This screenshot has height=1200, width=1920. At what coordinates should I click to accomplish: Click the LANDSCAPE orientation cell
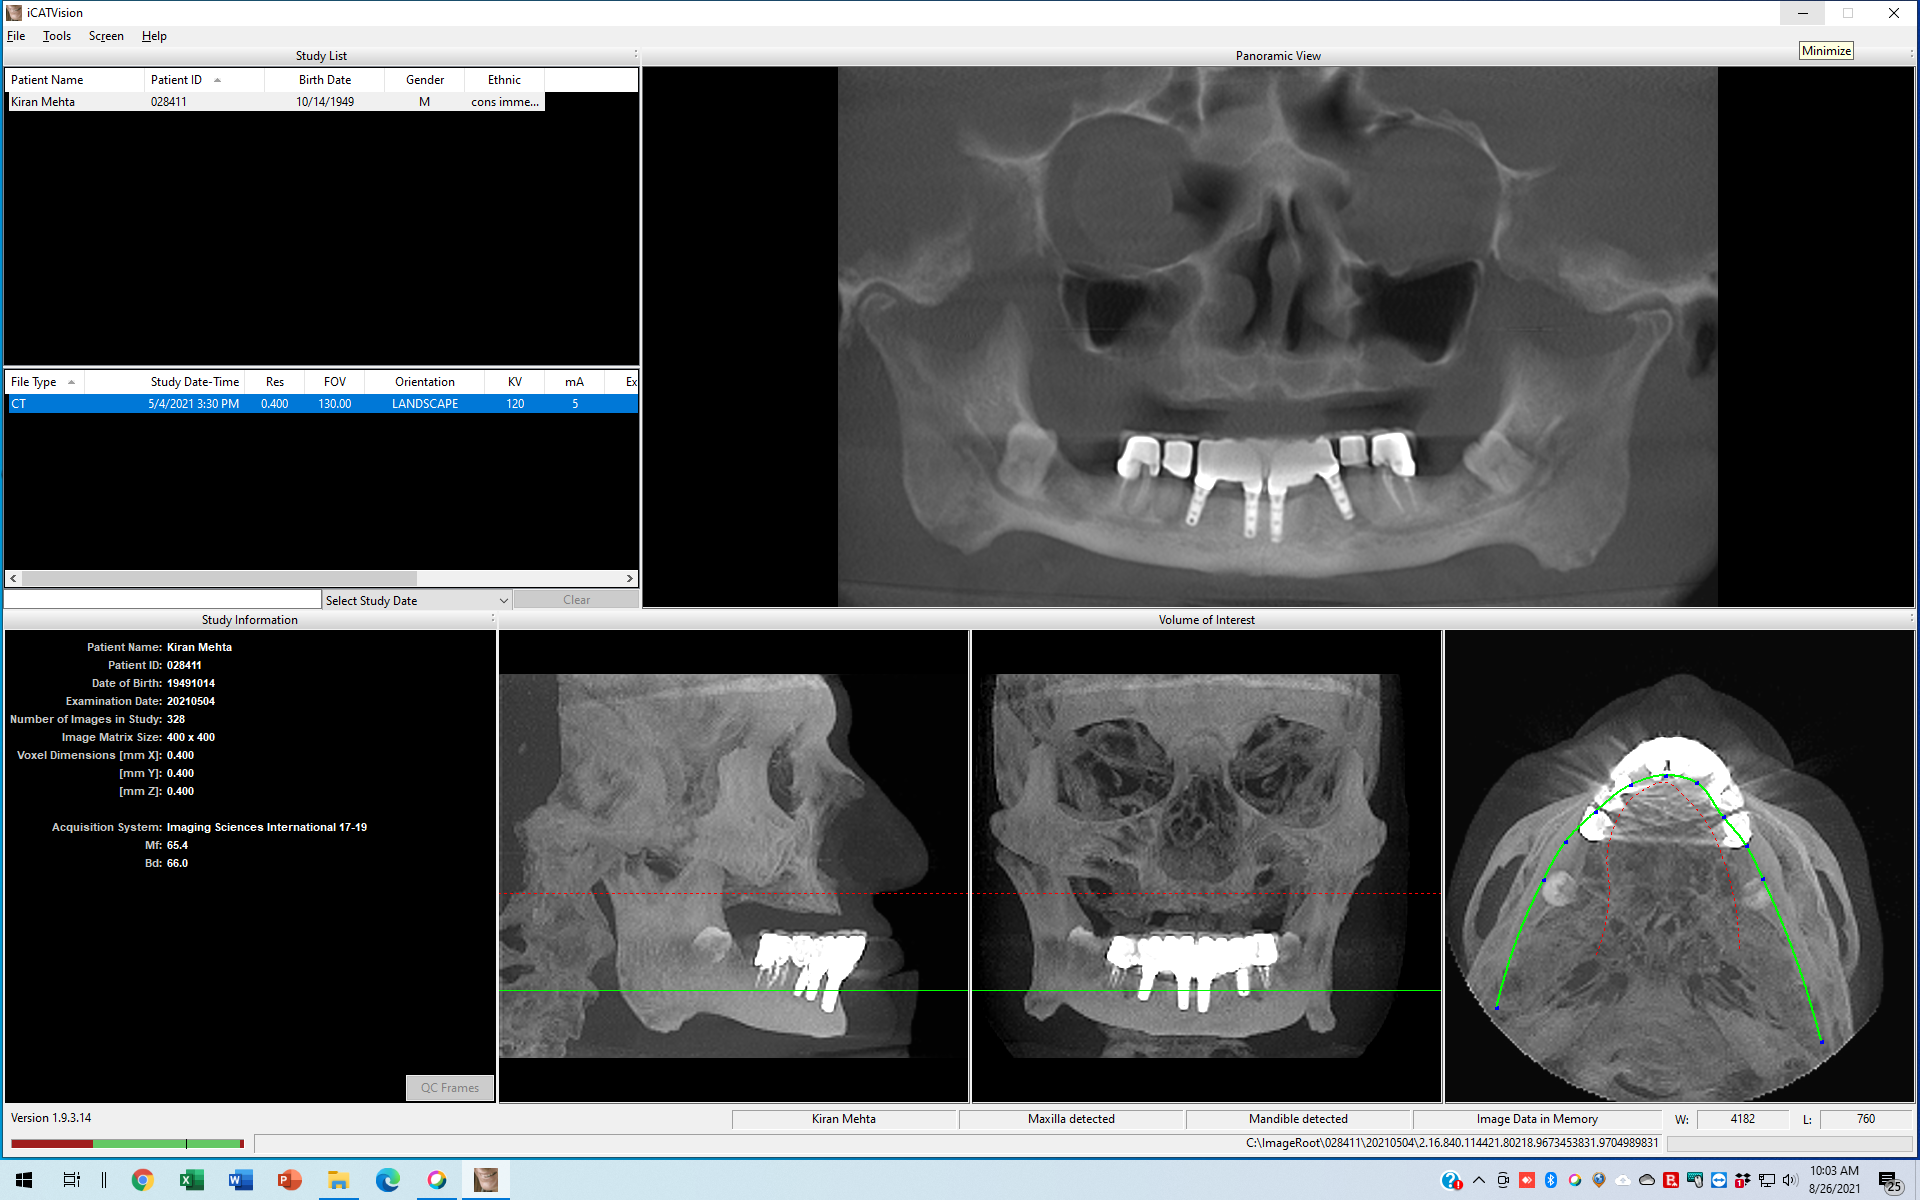click(x=425, y=404)
